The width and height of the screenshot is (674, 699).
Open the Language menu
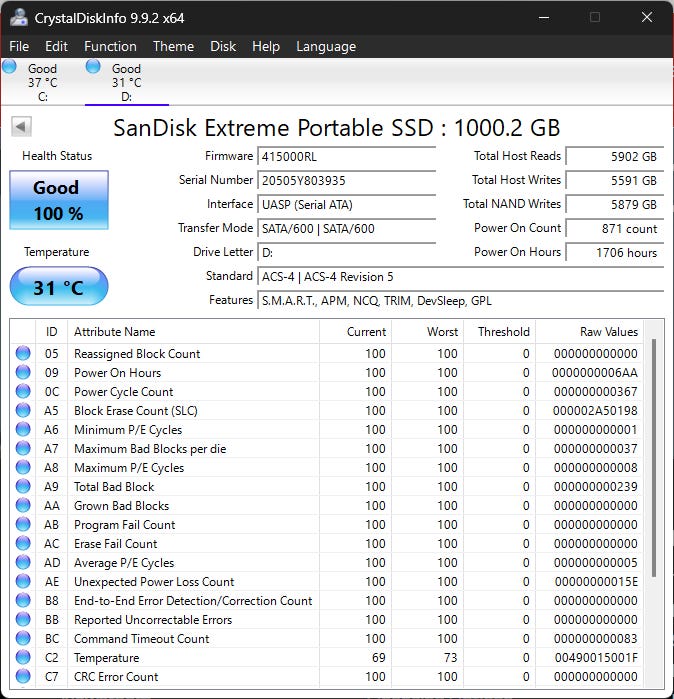(326, 46)
